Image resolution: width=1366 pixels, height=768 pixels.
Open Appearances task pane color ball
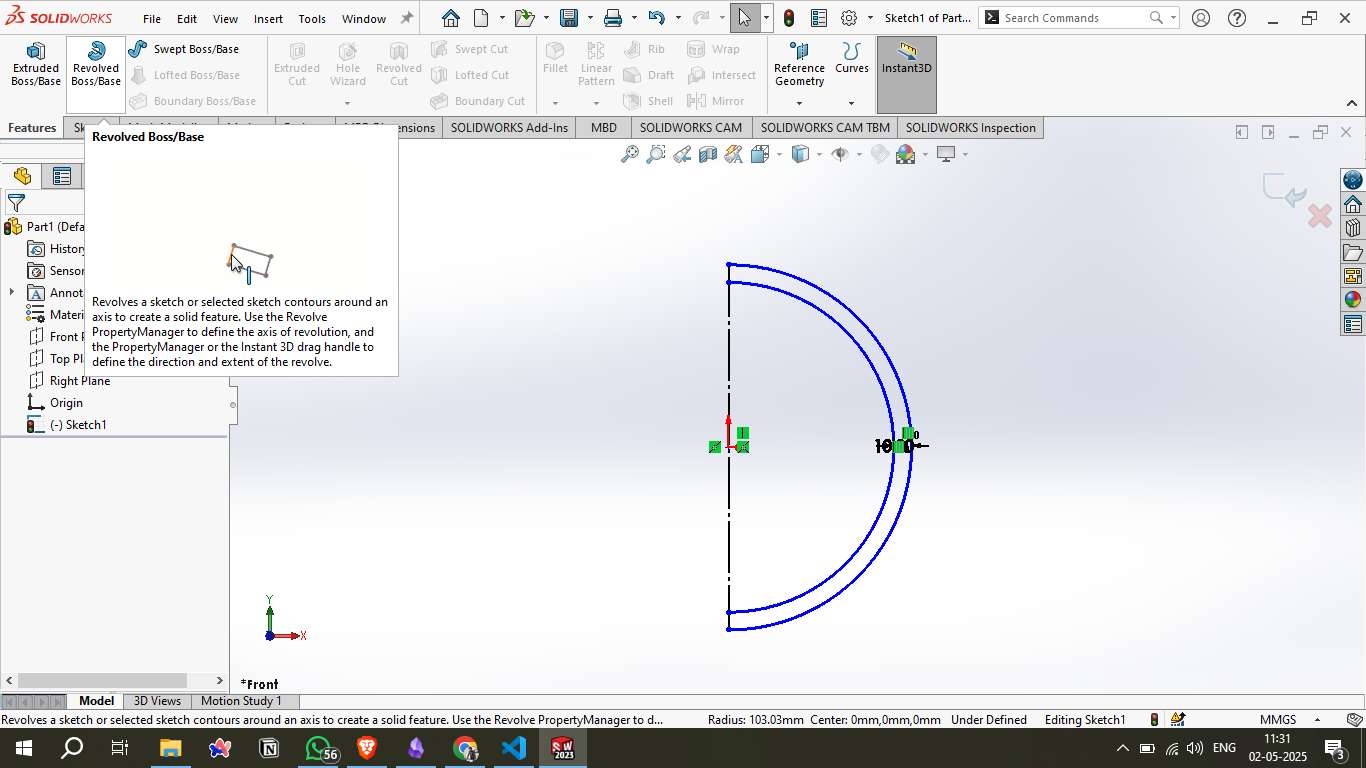pos(1353,300)
